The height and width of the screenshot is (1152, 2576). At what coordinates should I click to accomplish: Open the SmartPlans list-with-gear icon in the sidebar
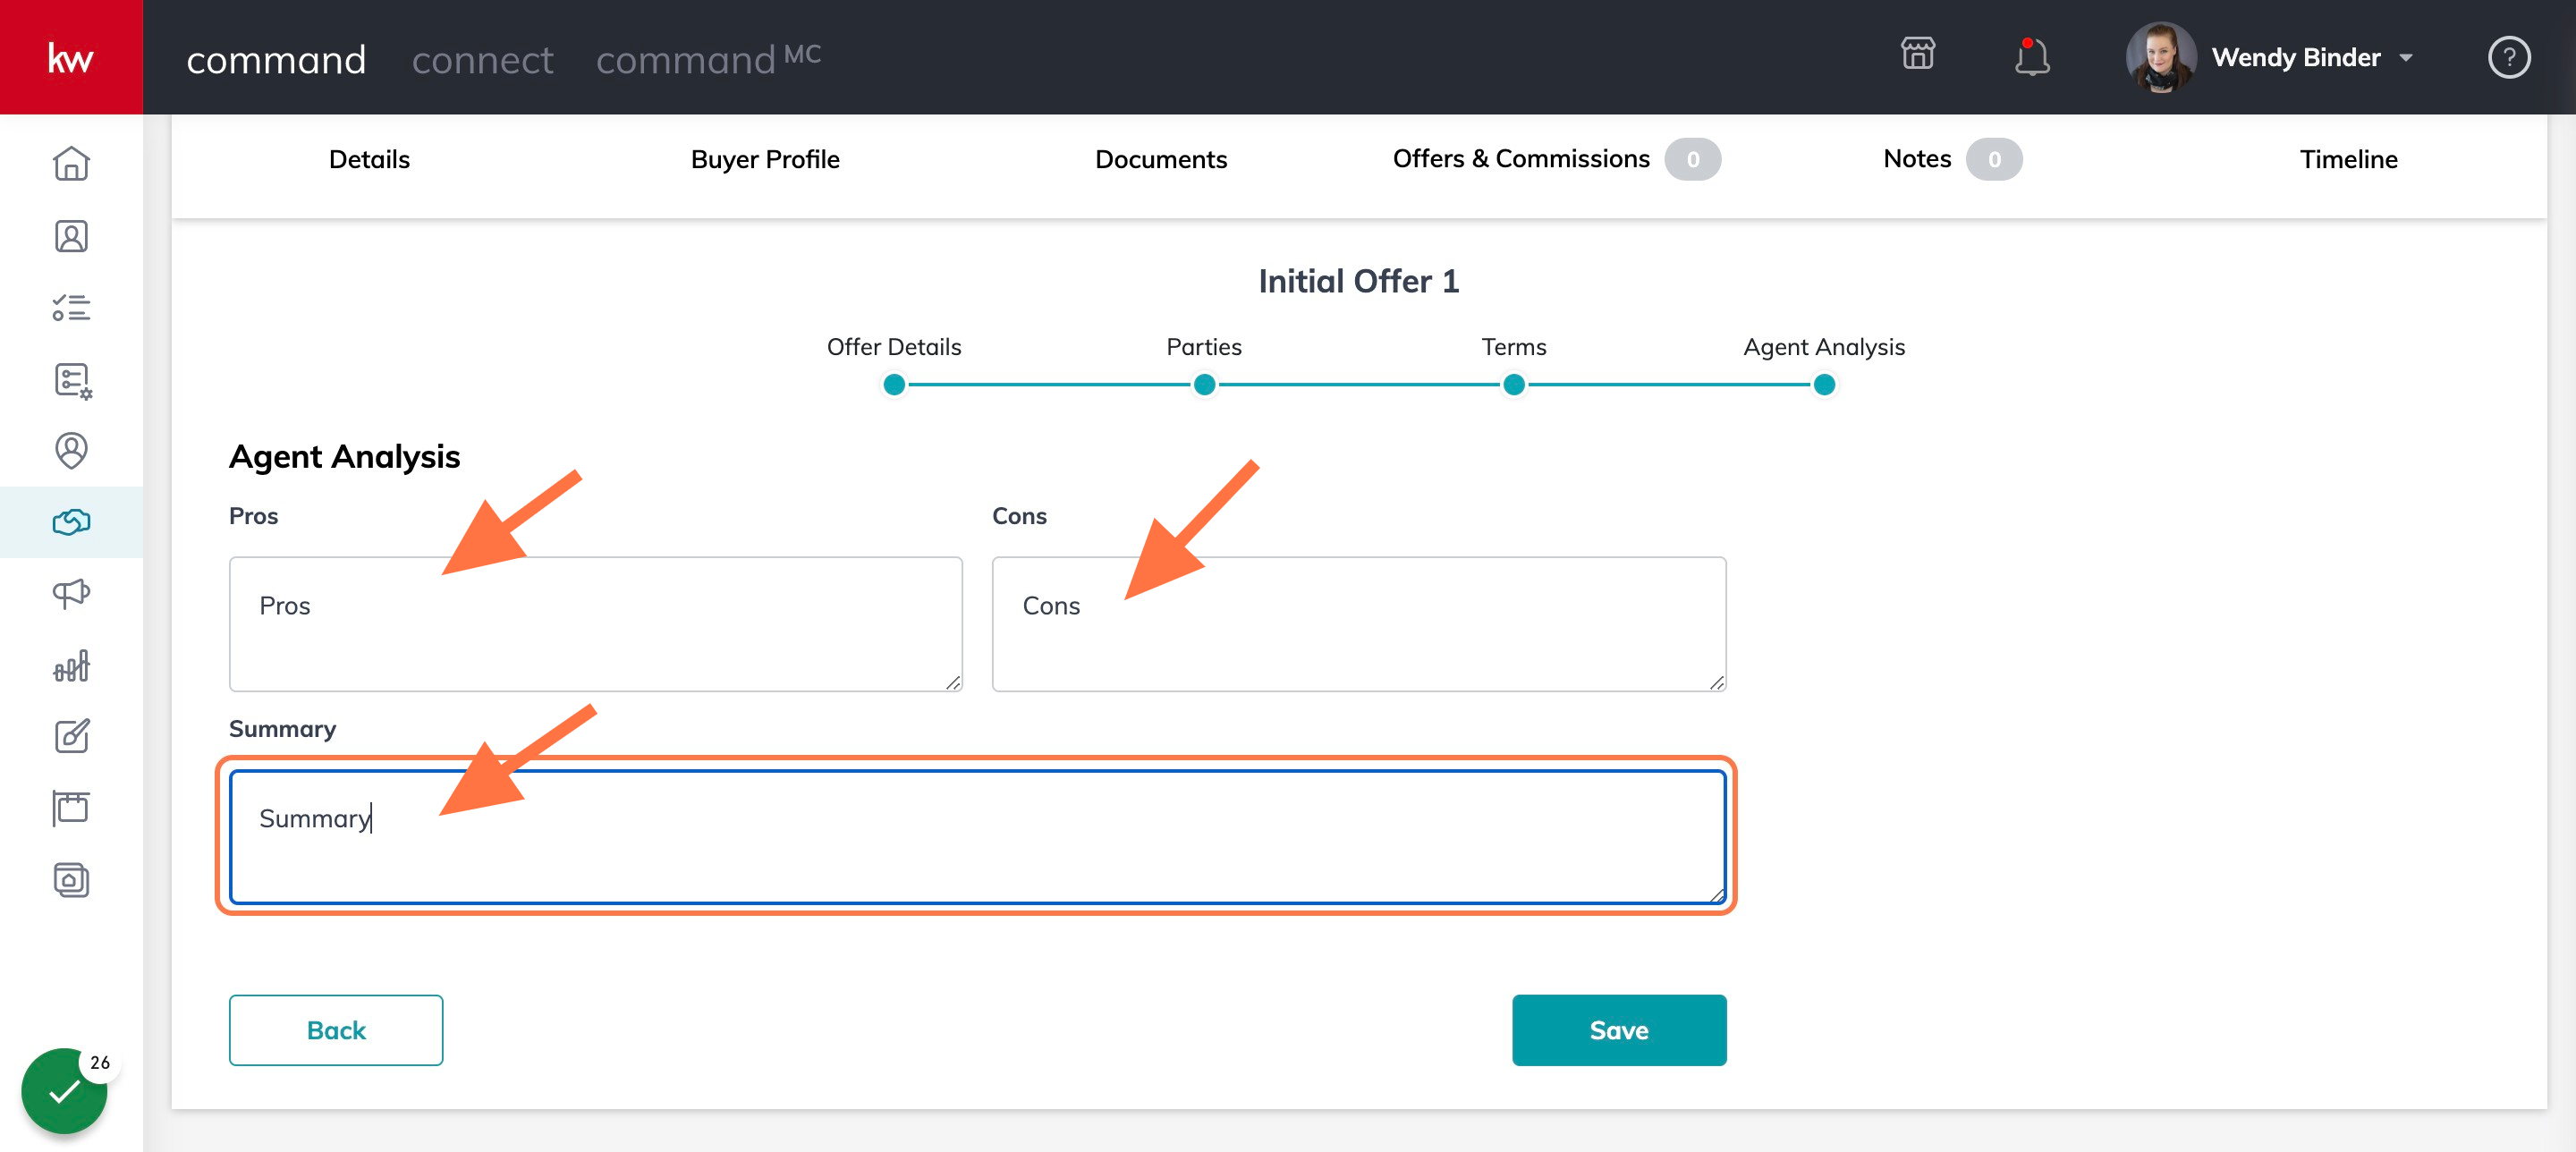coord(72,380)
